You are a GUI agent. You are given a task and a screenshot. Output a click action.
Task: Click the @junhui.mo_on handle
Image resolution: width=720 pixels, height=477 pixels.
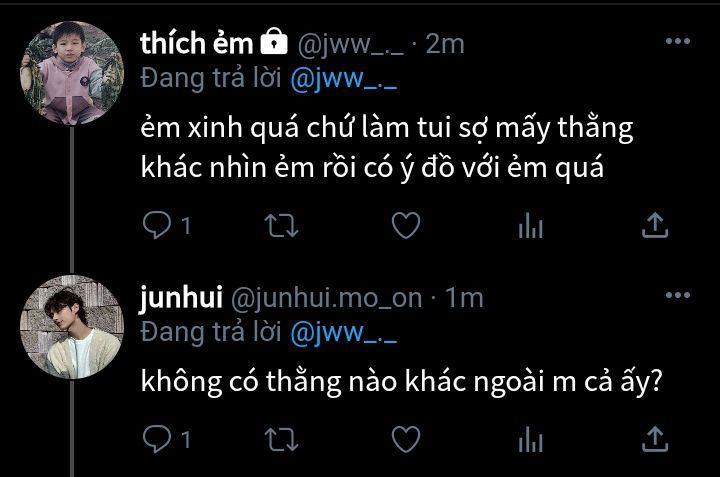326,298
